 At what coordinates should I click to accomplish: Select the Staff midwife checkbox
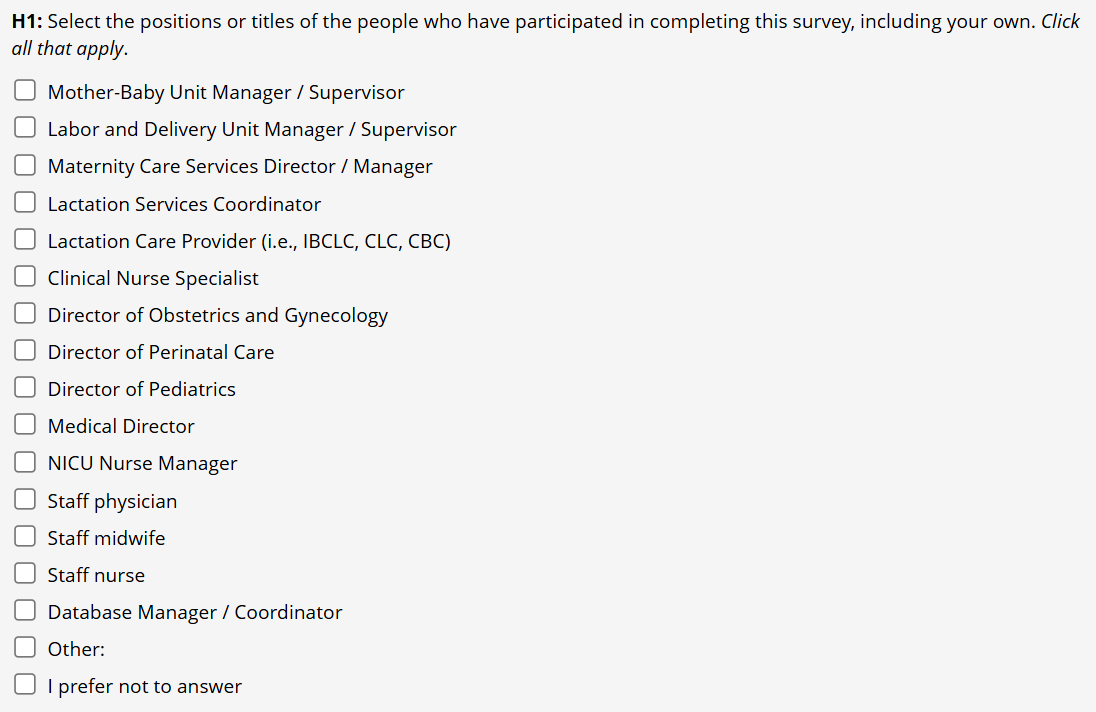(25, 537)
